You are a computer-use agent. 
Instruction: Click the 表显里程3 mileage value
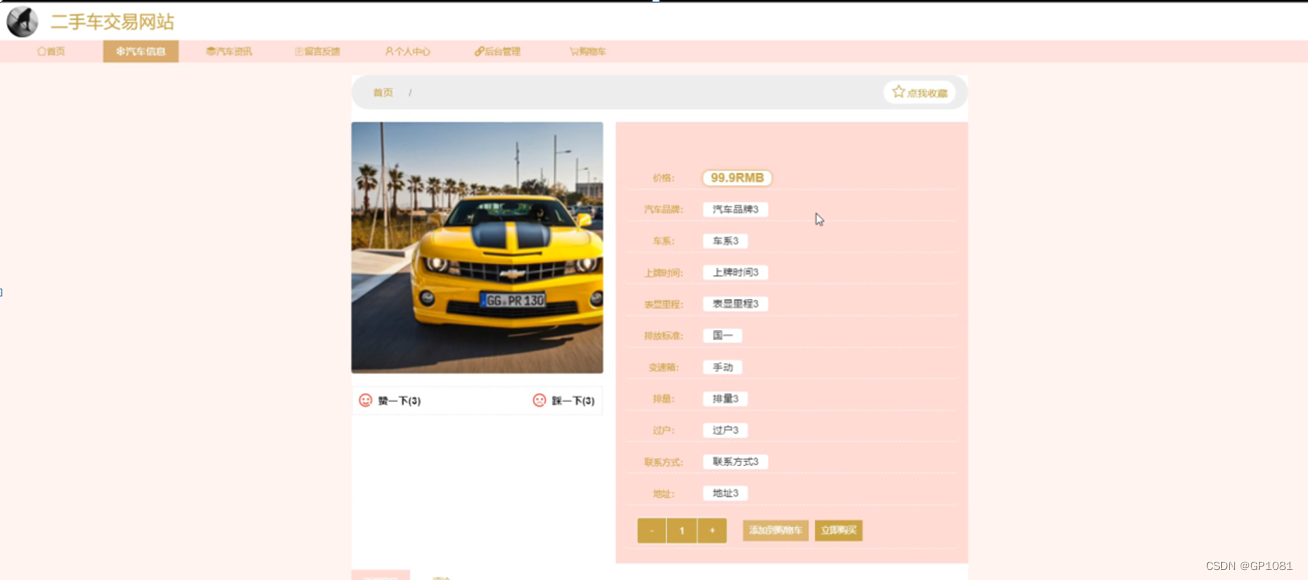735,304
